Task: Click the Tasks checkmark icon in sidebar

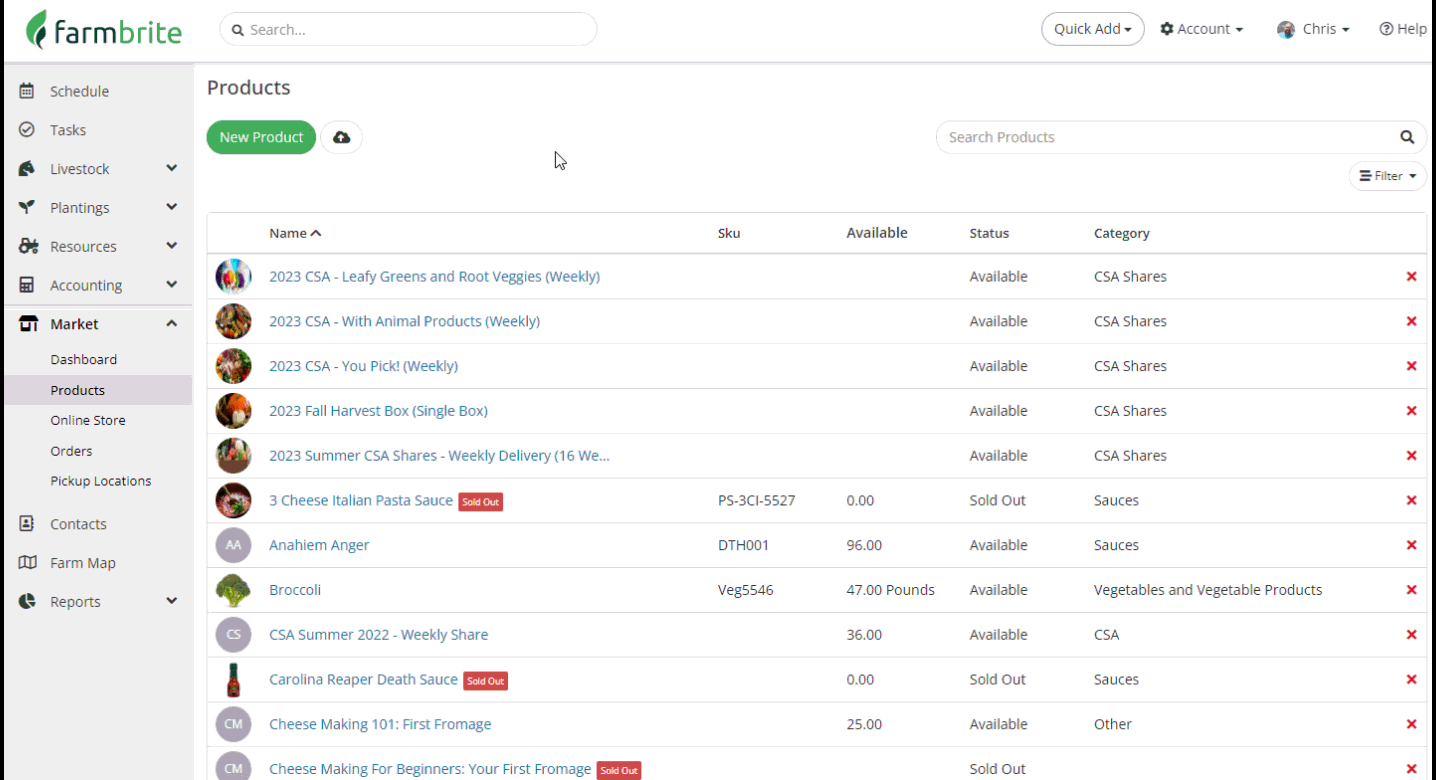Action: point(27,130)
